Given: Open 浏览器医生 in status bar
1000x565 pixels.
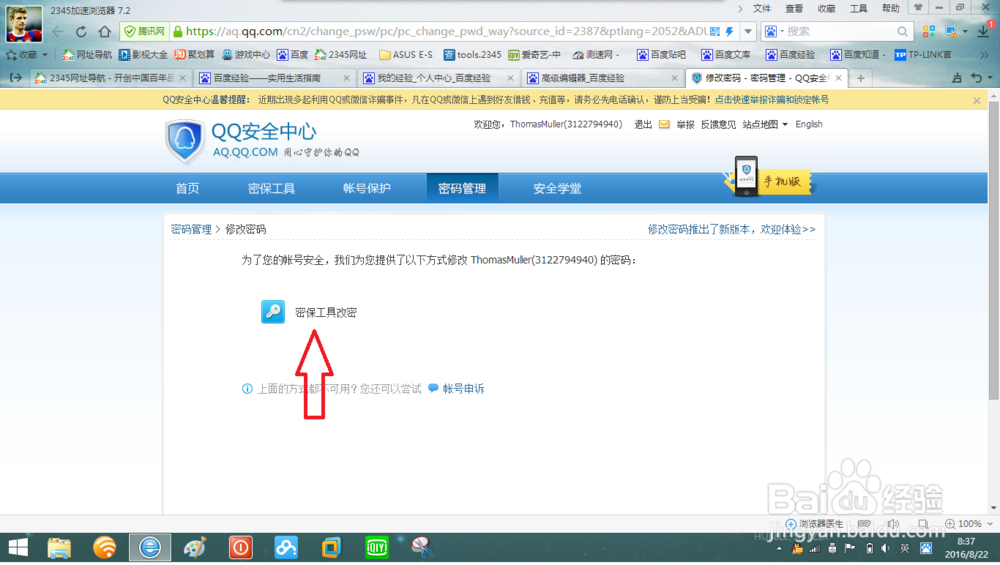Looking at the screenshot, I should pyautogui.click(x=814, y=524).
